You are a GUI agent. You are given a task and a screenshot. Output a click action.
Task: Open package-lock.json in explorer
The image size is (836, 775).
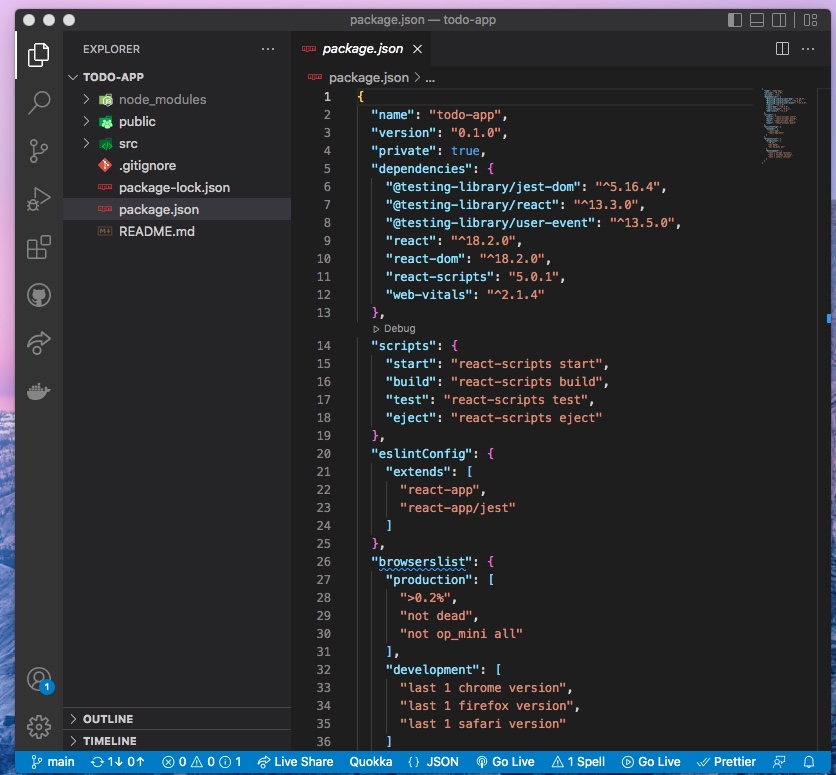point(177,188)
